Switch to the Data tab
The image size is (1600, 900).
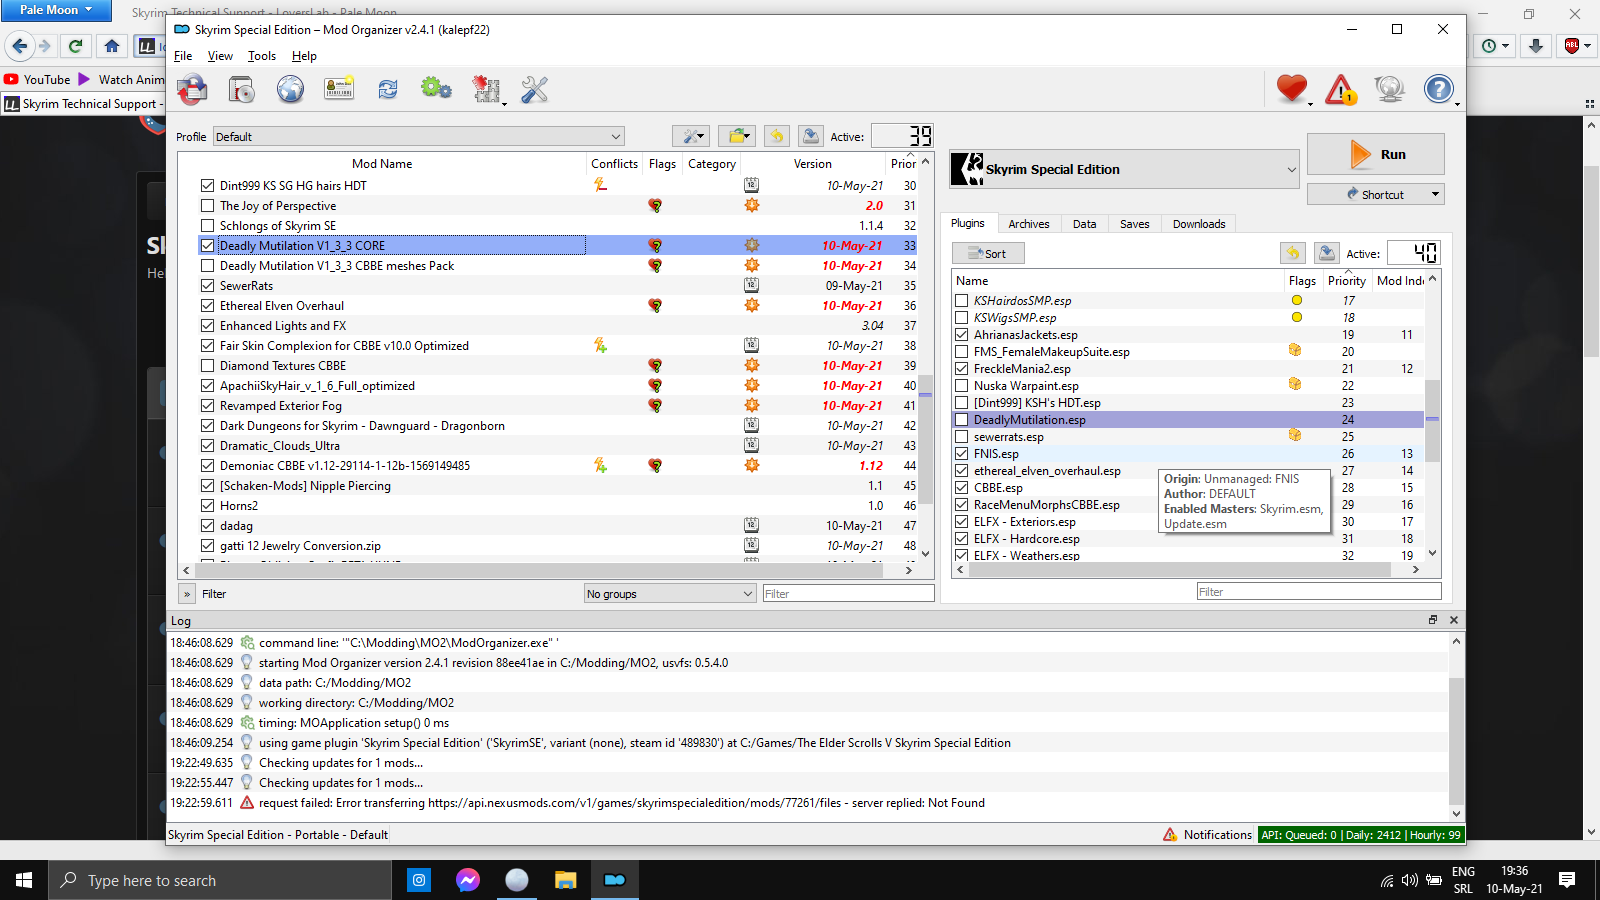(x=1084, y=224)
